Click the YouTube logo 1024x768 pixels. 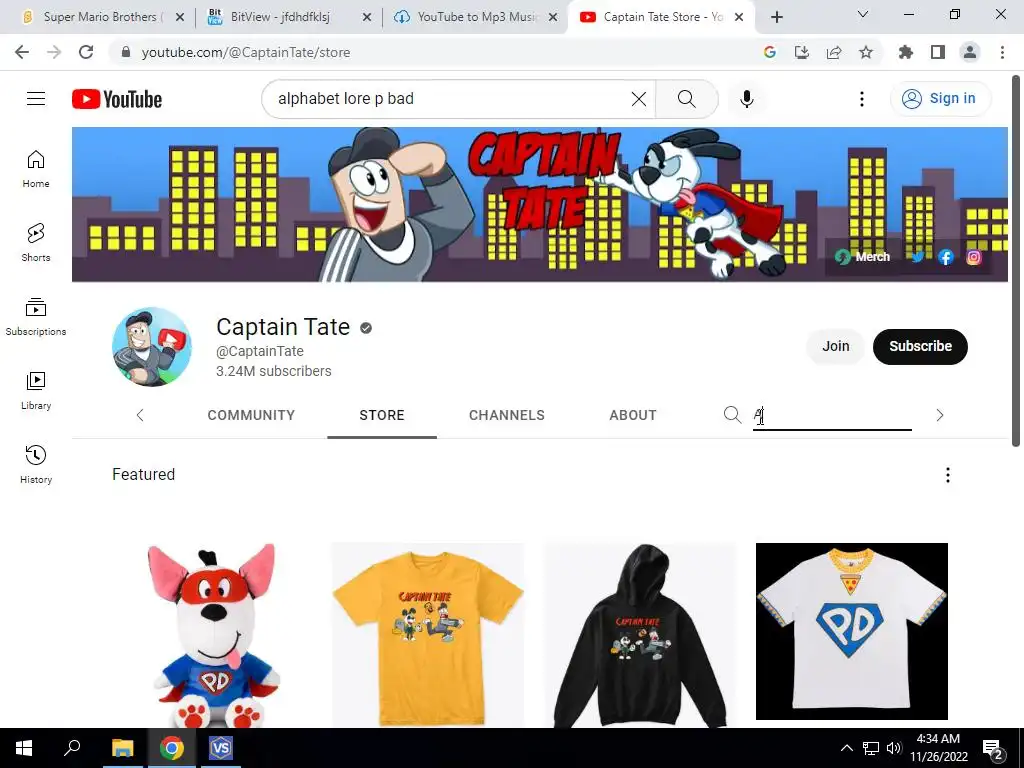point(117,99)
